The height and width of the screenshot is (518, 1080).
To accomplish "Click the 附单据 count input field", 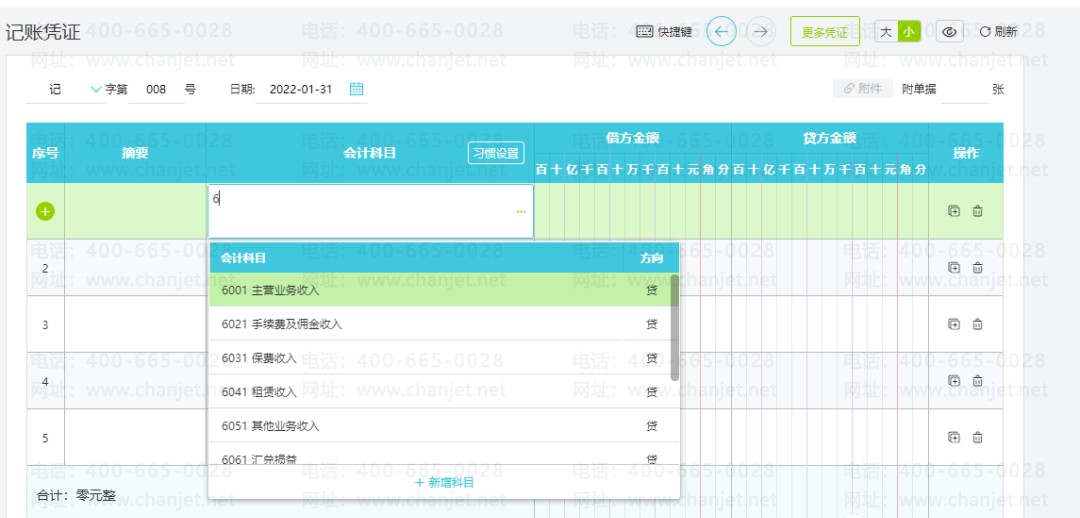I will tap(964, 89).
